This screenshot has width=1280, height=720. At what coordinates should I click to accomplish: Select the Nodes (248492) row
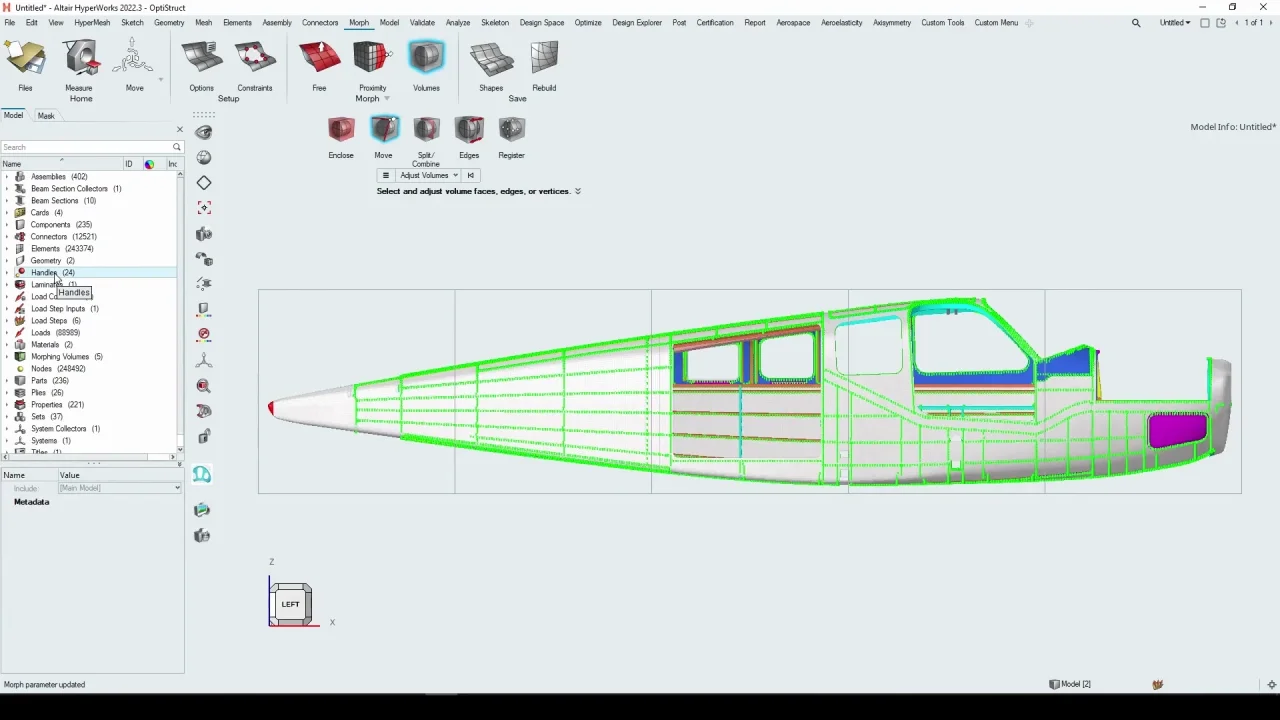(x=58, y=369)
